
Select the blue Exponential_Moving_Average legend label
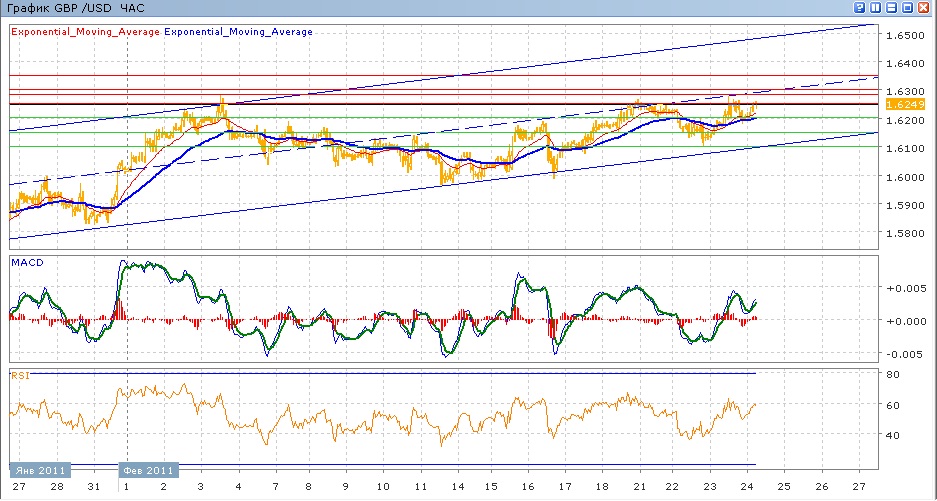point(238,32)
